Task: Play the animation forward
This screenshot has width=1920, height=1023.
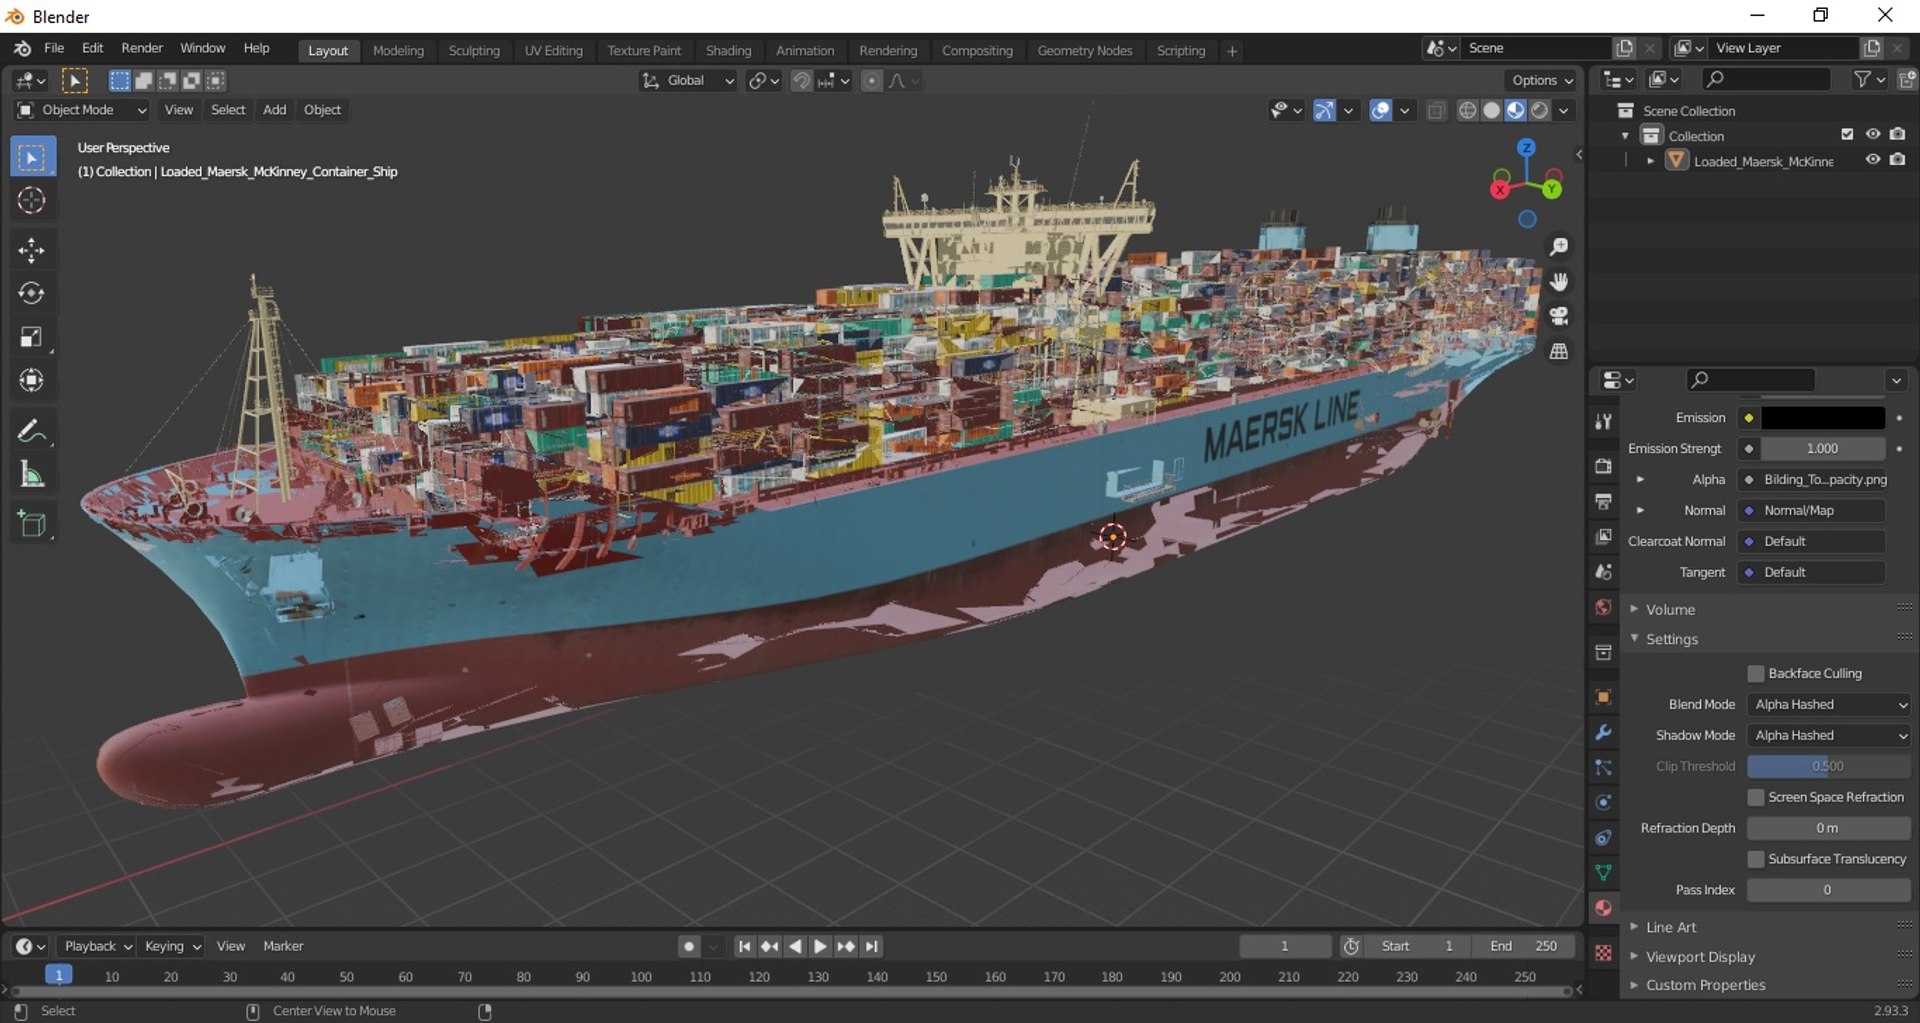Action: (819, 946)
